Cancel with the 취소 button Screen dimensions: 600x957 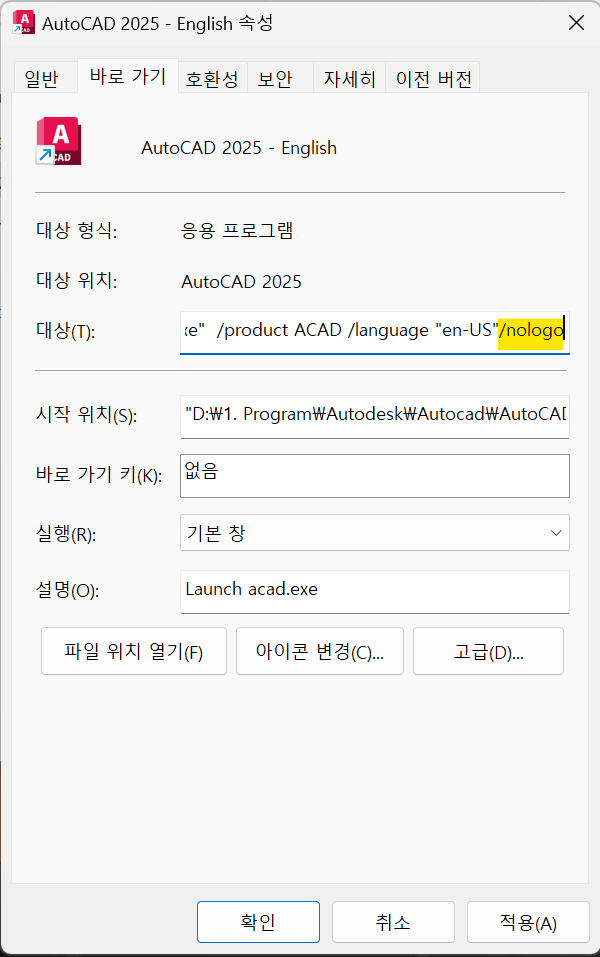tap(393, 922)
